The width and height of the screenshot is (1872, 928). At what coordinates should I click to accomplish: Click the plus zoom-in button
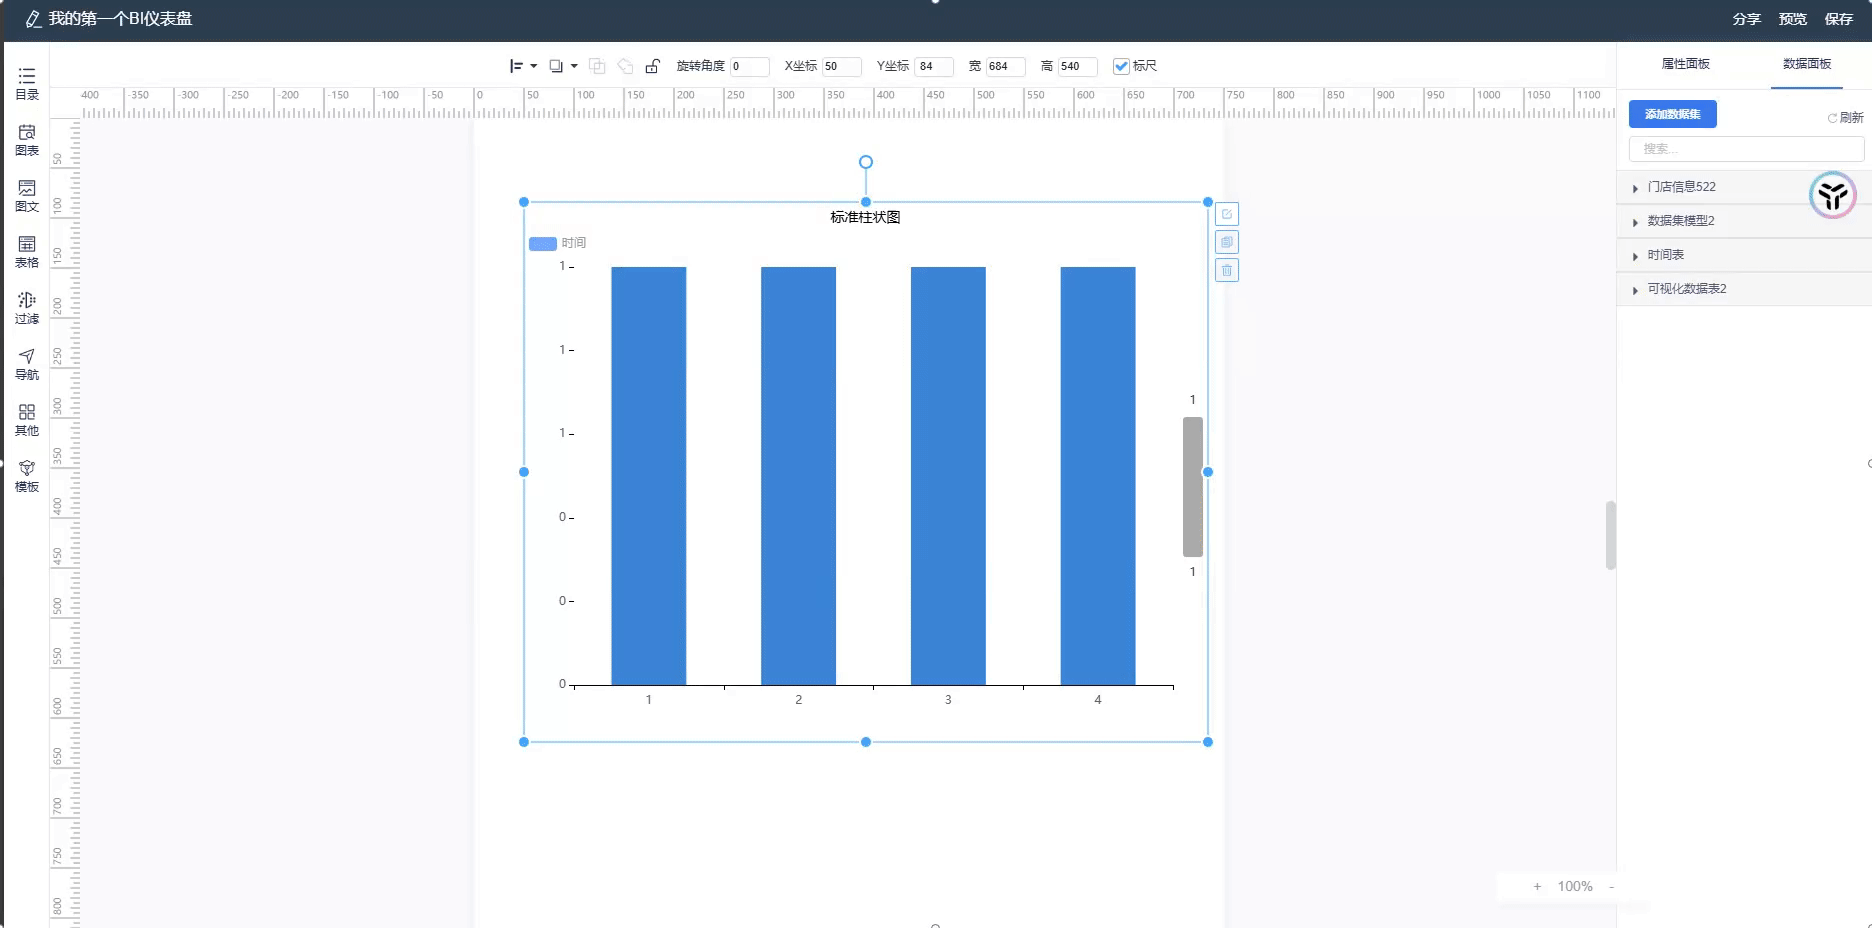click(1537, 887)
